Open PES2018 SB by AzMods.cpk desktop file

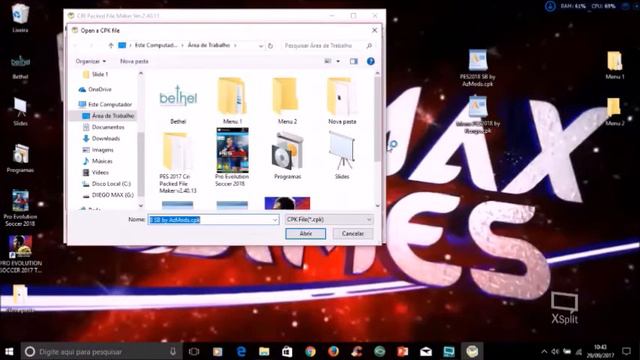tap(478, 68)
